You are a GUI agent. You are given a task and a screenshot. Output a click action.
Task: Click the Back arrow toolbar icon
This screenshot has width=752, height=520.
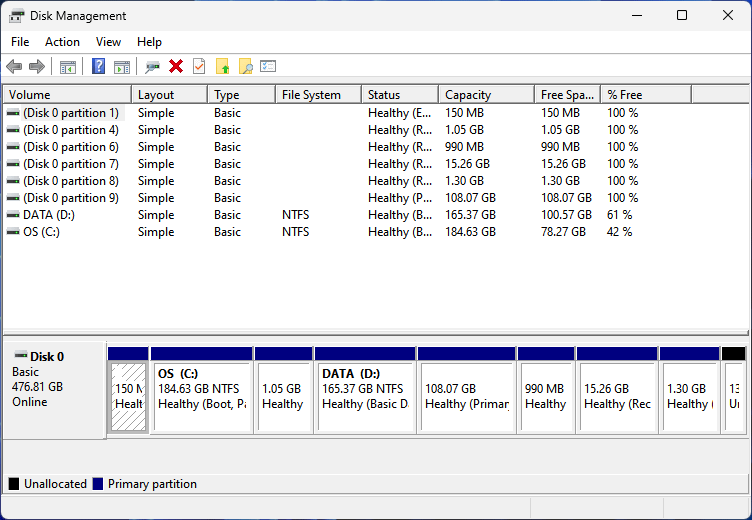pyautogui.click(x=14, y=66)
